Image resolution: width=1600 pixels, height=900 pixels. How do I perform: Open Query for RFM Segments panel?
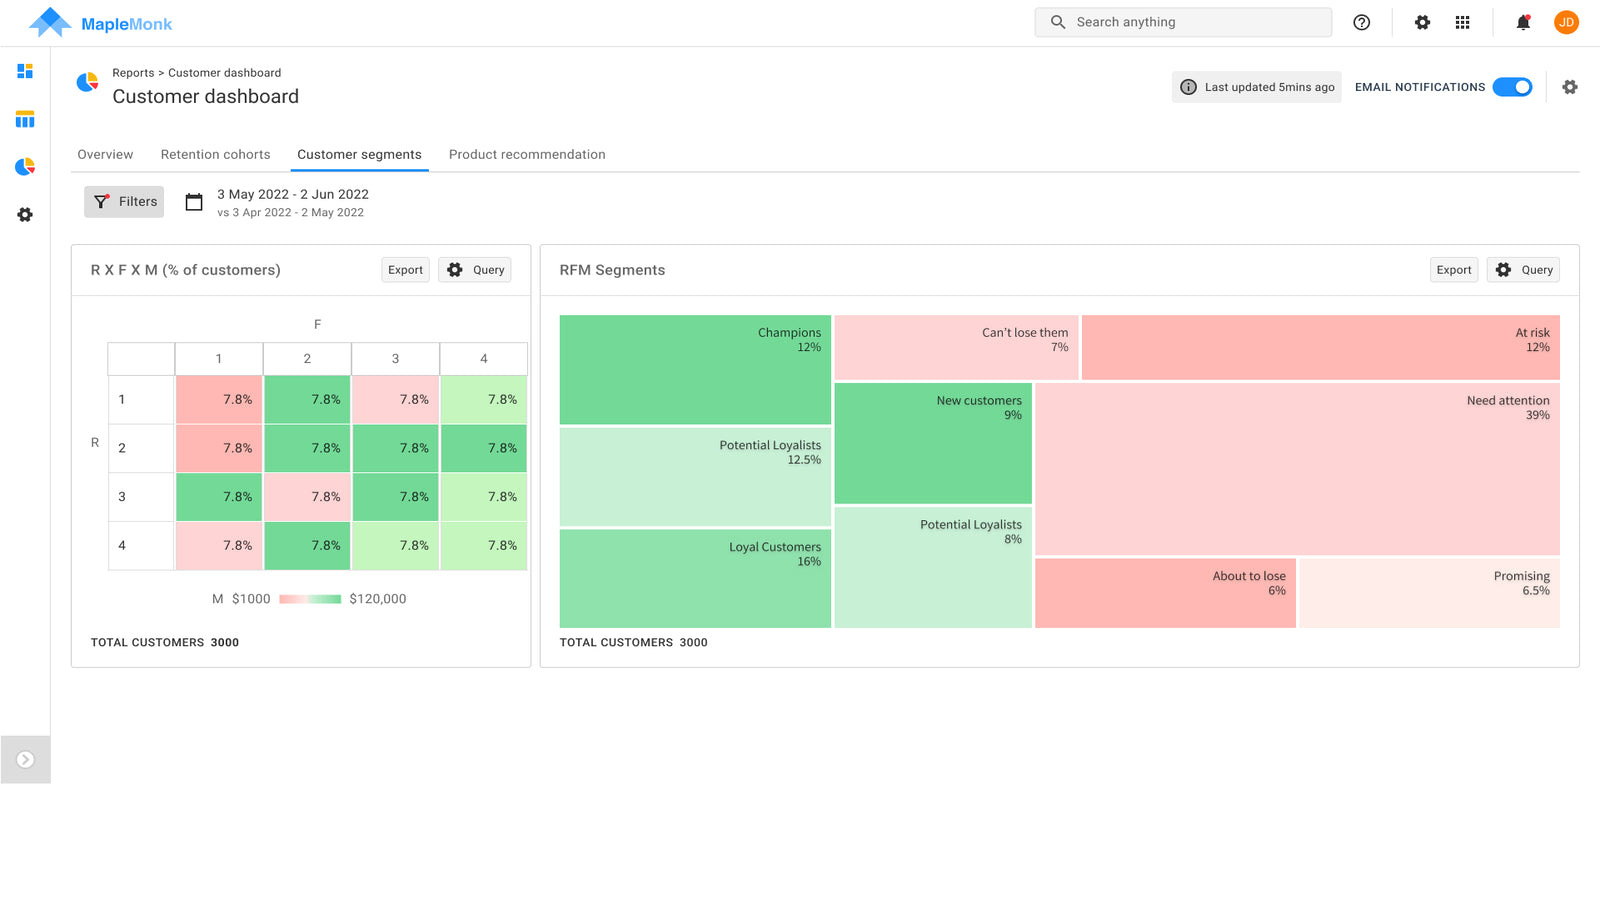[x=1523, y=270]
